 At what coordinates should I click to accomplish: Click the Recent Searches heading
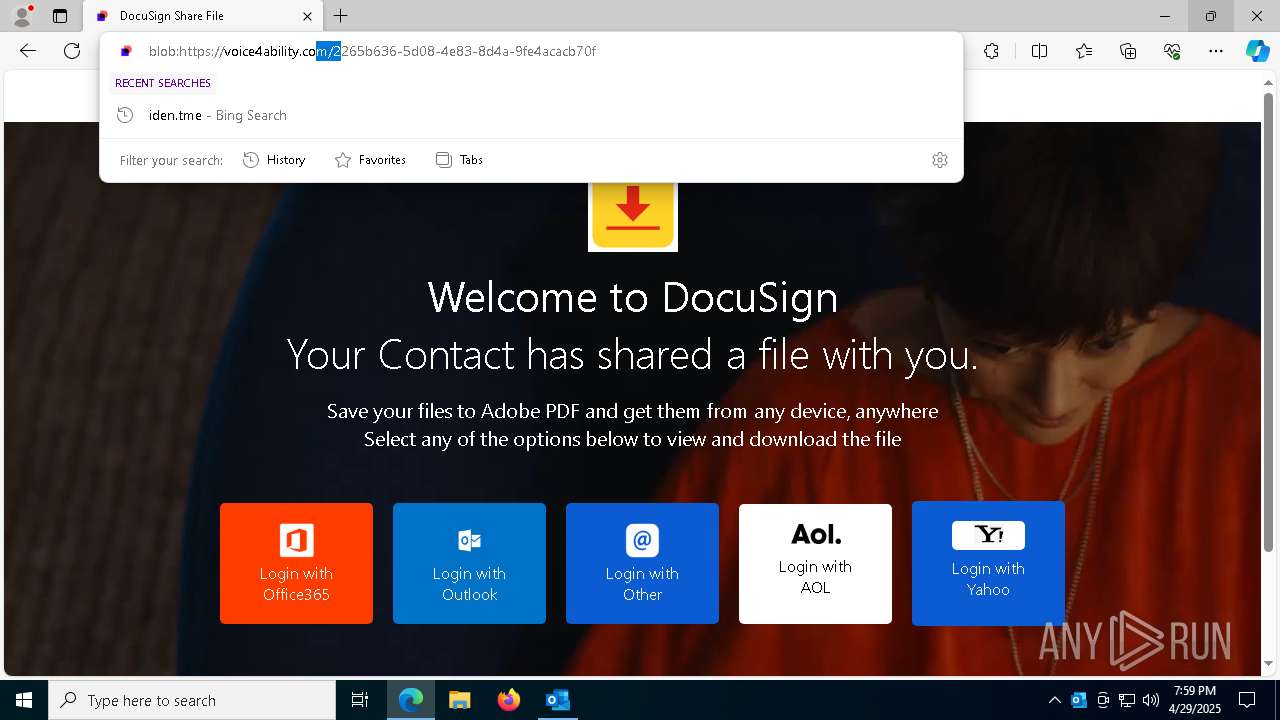(x=163, y=83)
